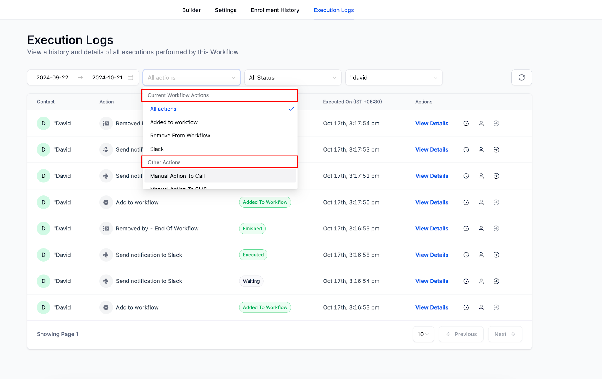Click the start date in the date range

pyautogui.click(x=52, y=78)
